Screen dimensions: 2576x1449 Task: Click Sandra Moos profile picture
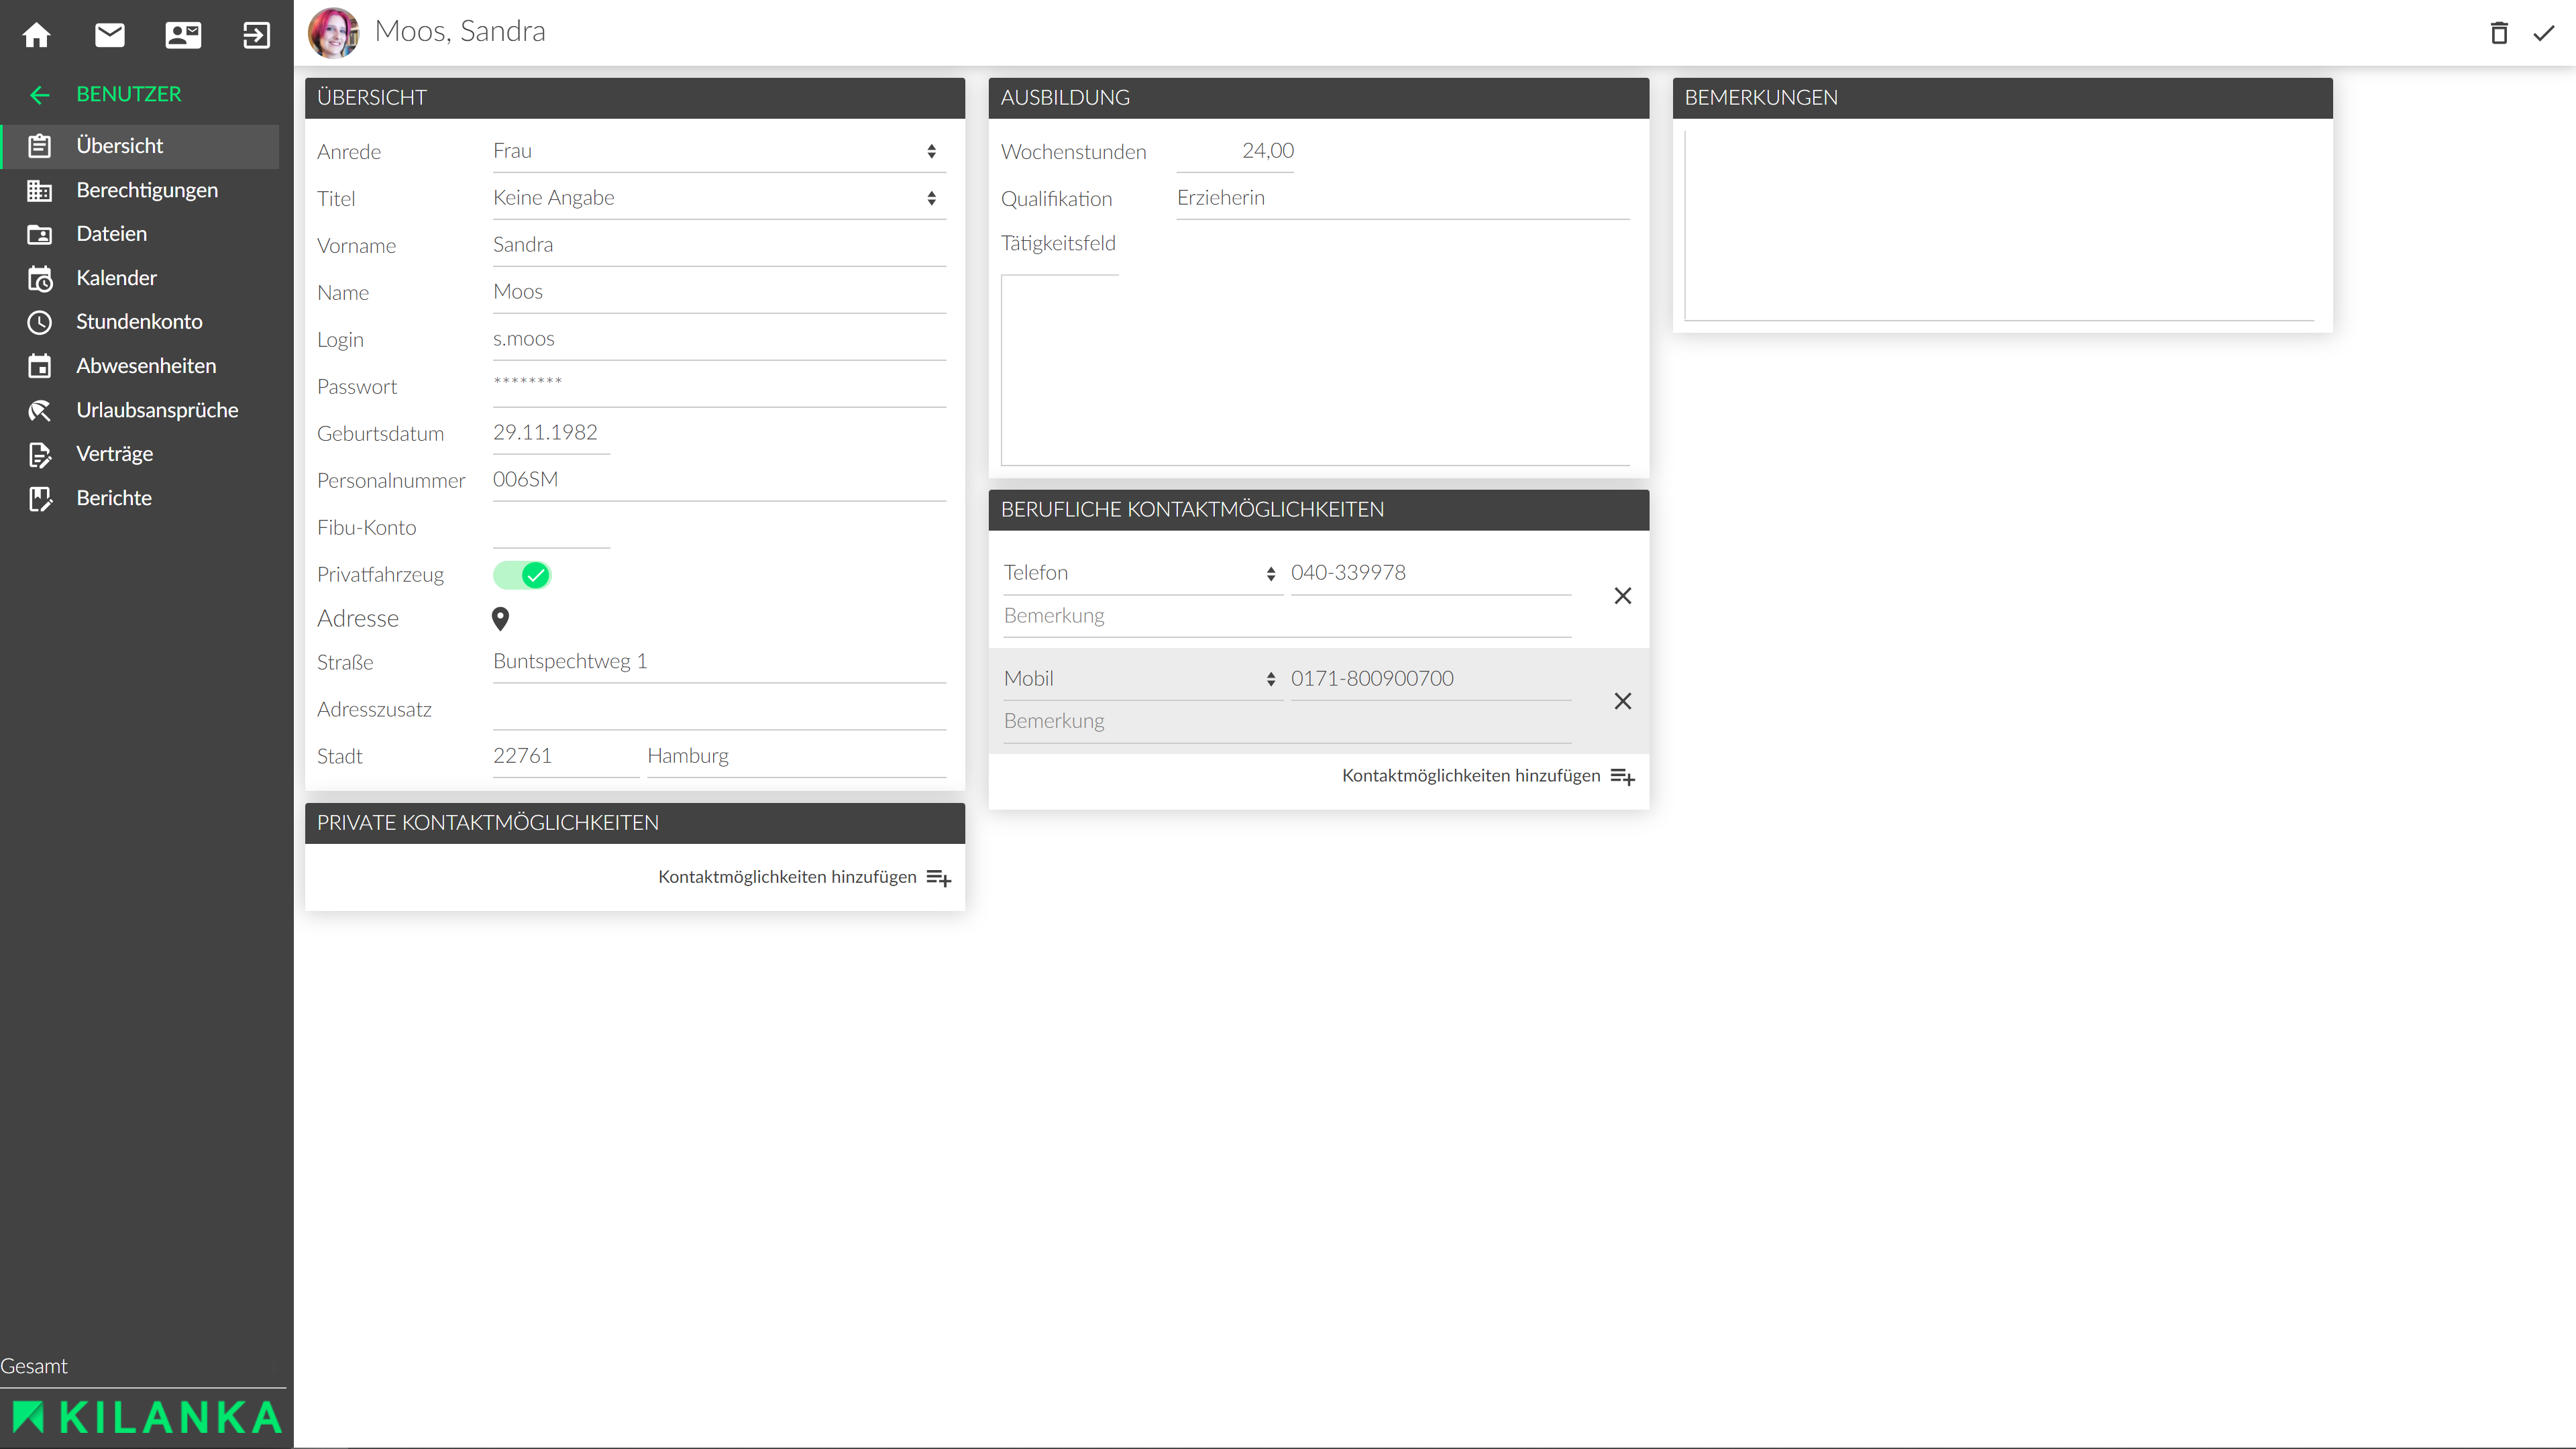point(333,32)
